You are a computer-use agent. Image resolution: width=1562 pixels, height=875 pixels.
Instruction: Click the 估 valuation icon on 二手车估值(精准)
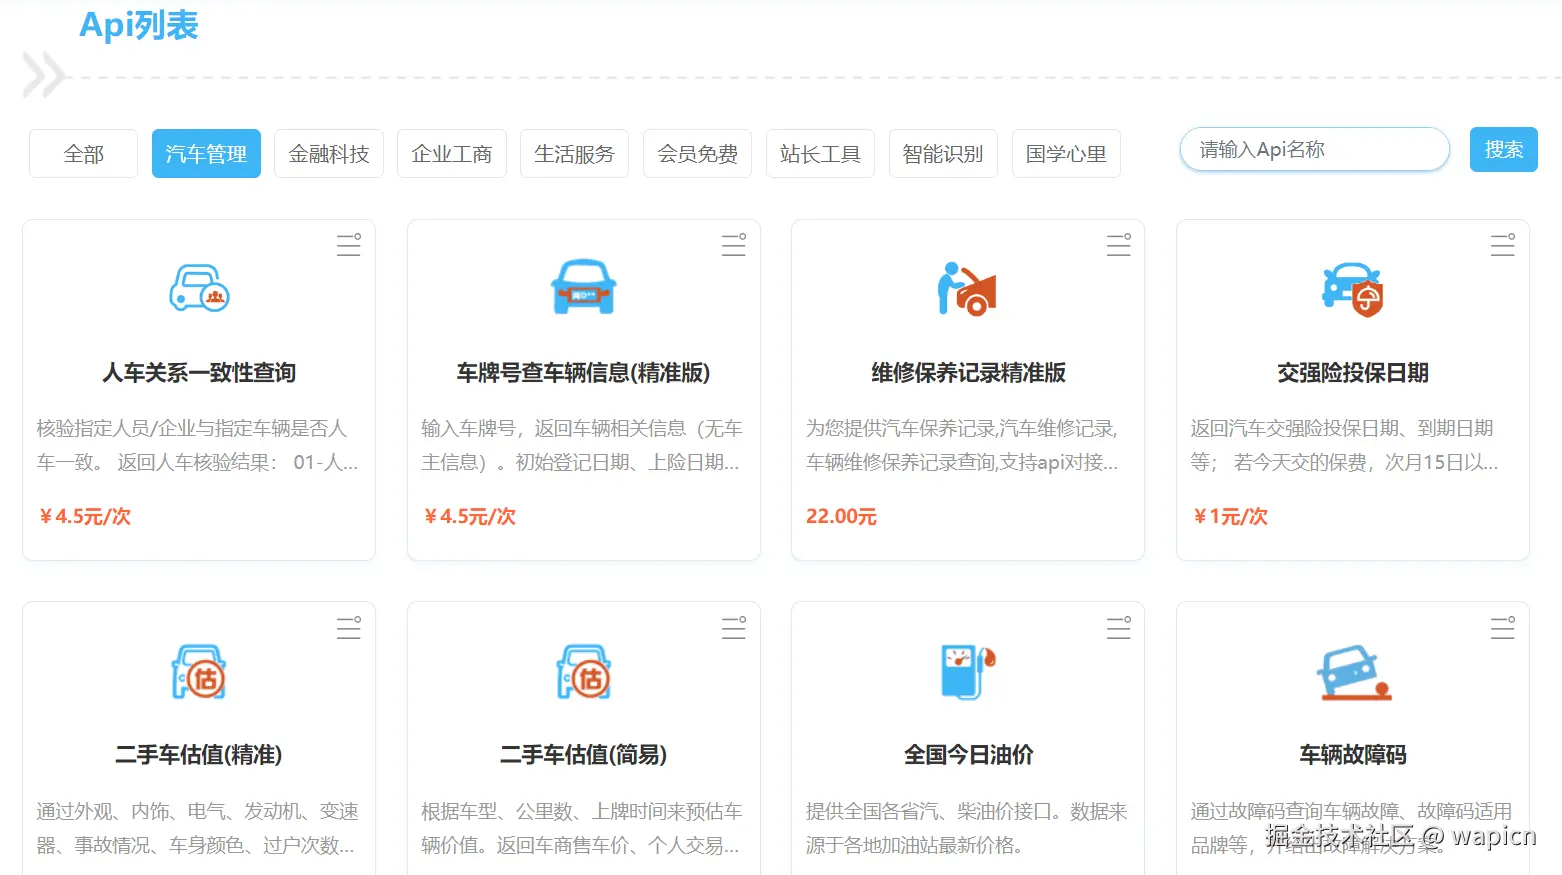[x=199, y=672]
